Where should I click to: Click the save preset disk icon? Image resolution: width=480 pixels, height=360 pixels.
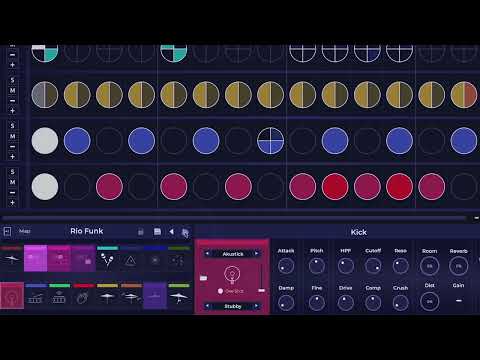157,232
